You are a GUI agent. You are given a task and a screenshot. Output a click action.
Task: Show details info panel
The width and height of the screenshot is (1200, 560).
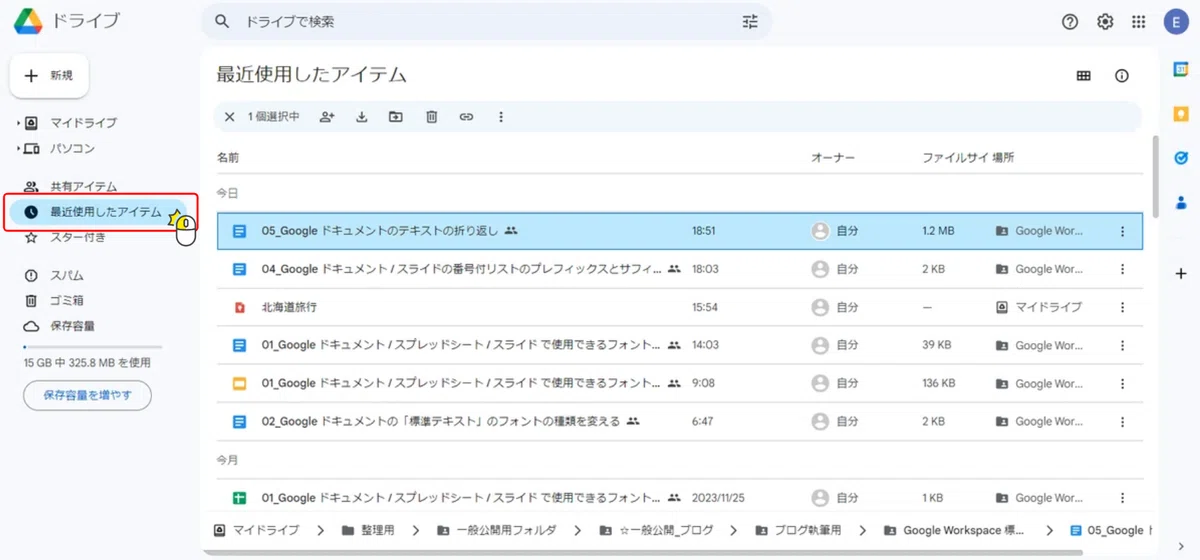pyautogui.click(x=1122, y=75)
